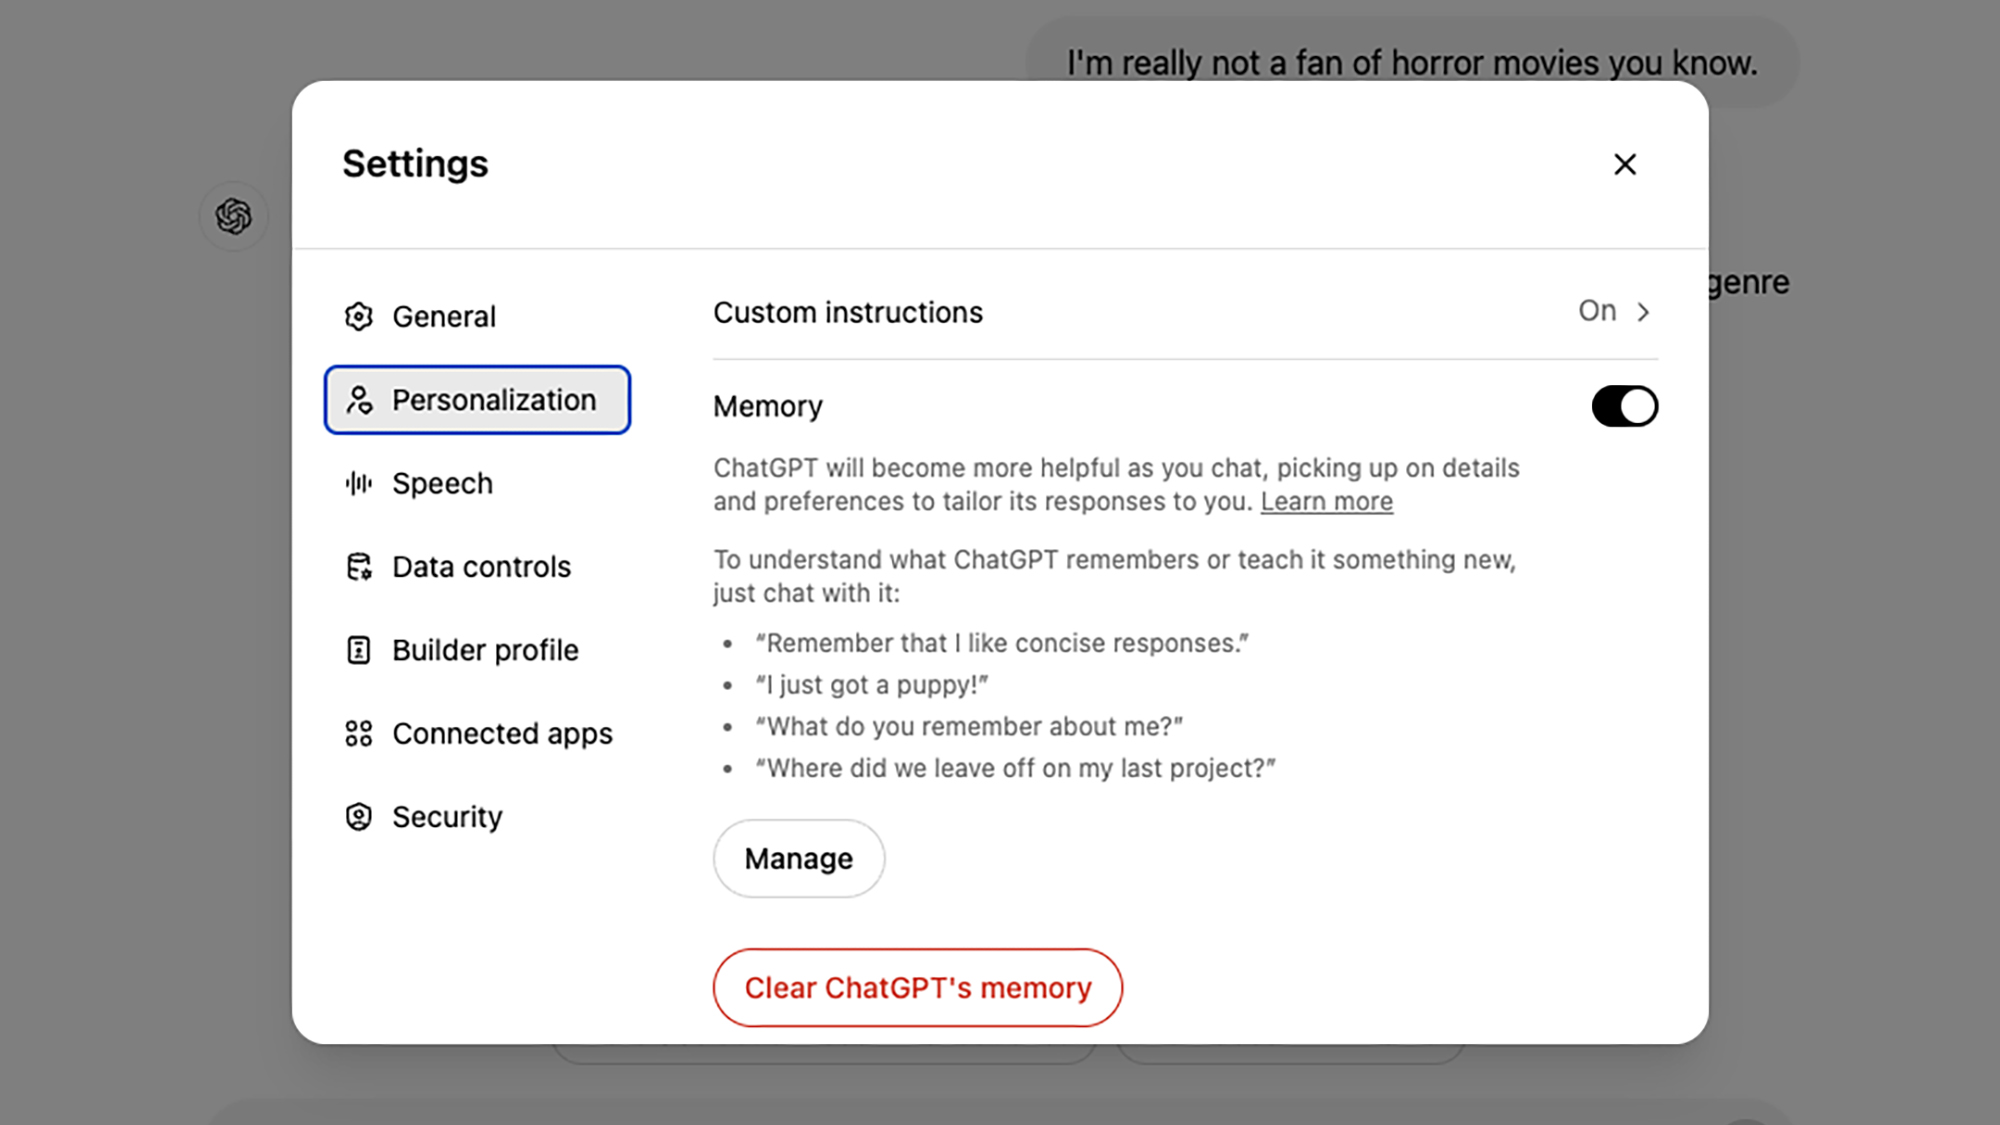Switch to the Speech settings tab
2000x1125 pixels.
point(442,484)
